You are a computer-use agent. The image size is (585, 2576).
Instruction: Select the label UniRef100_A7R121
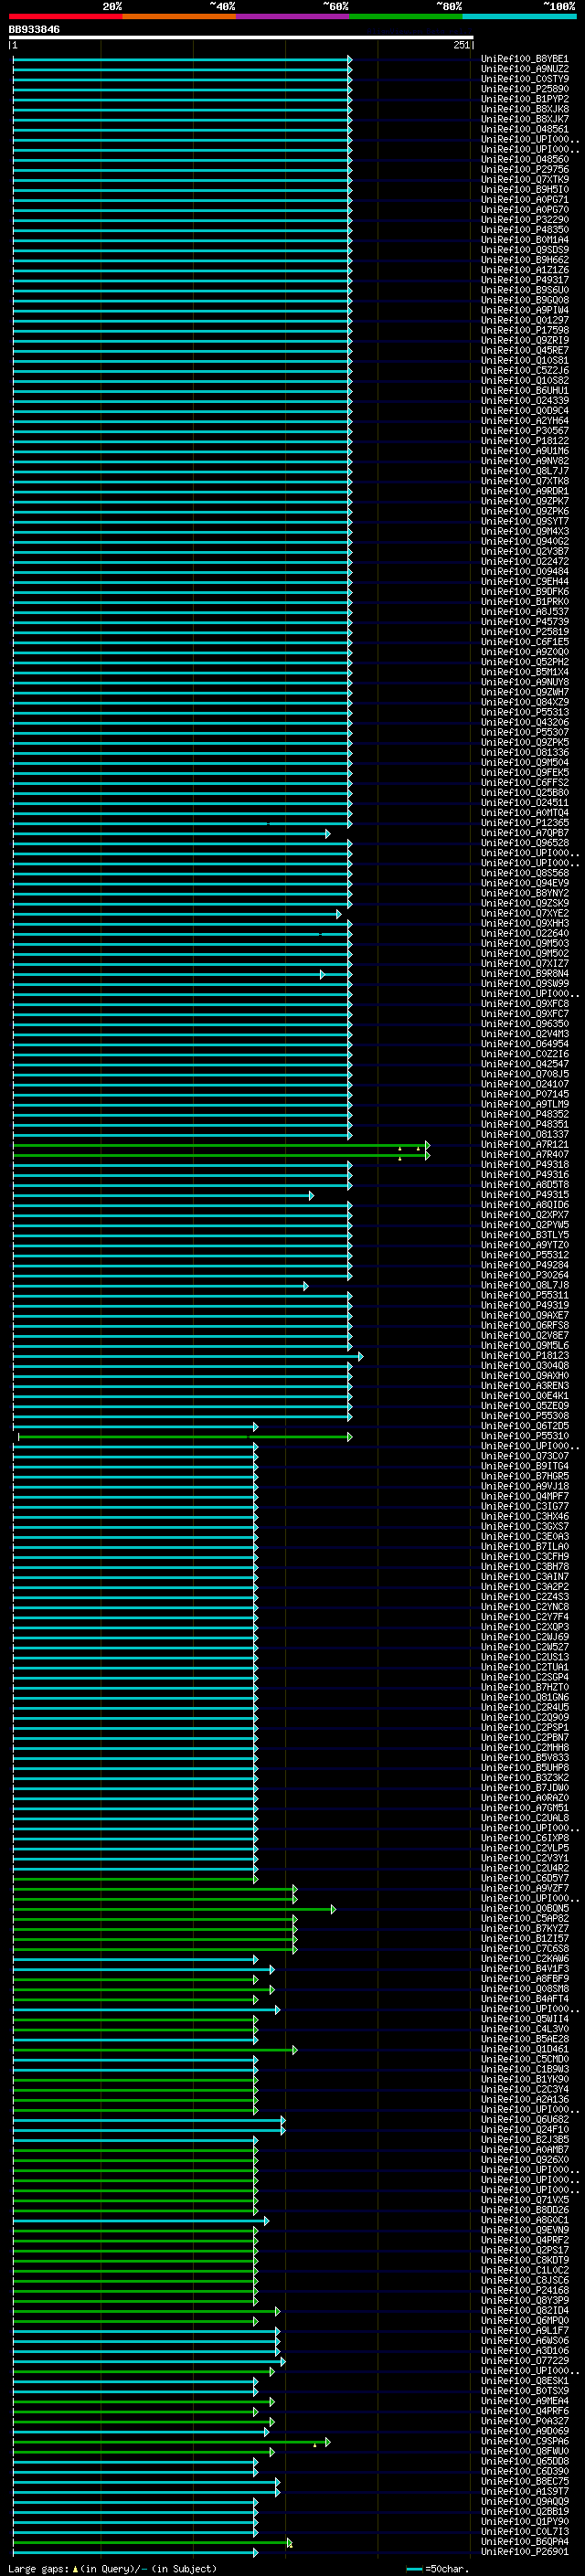coord(525,1145)
